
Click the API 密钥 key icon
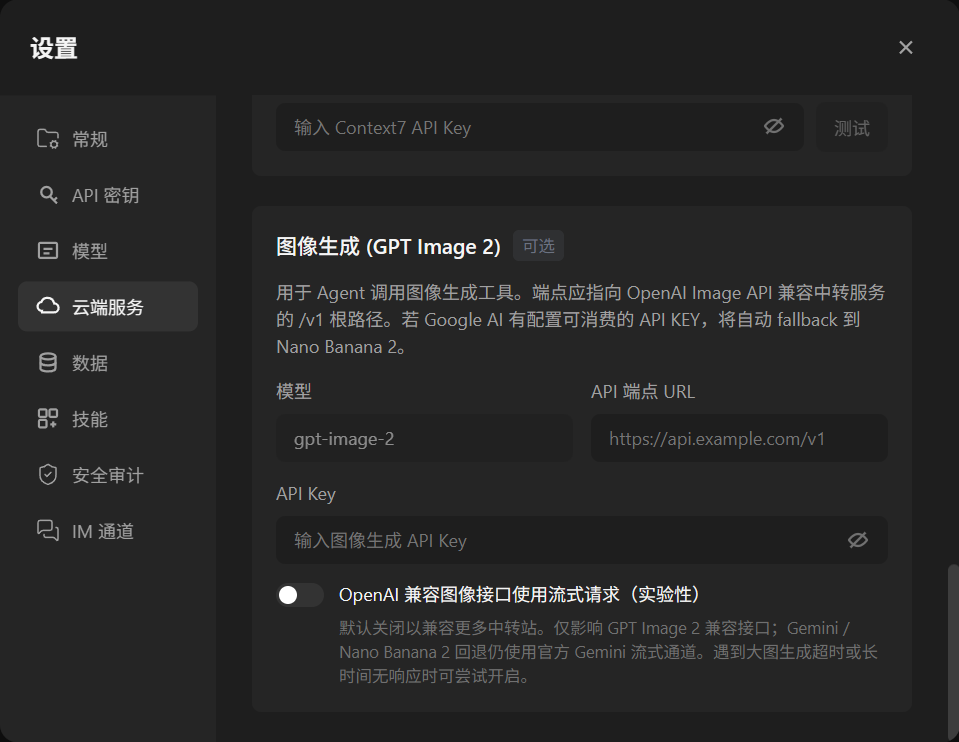pos(48,195)
